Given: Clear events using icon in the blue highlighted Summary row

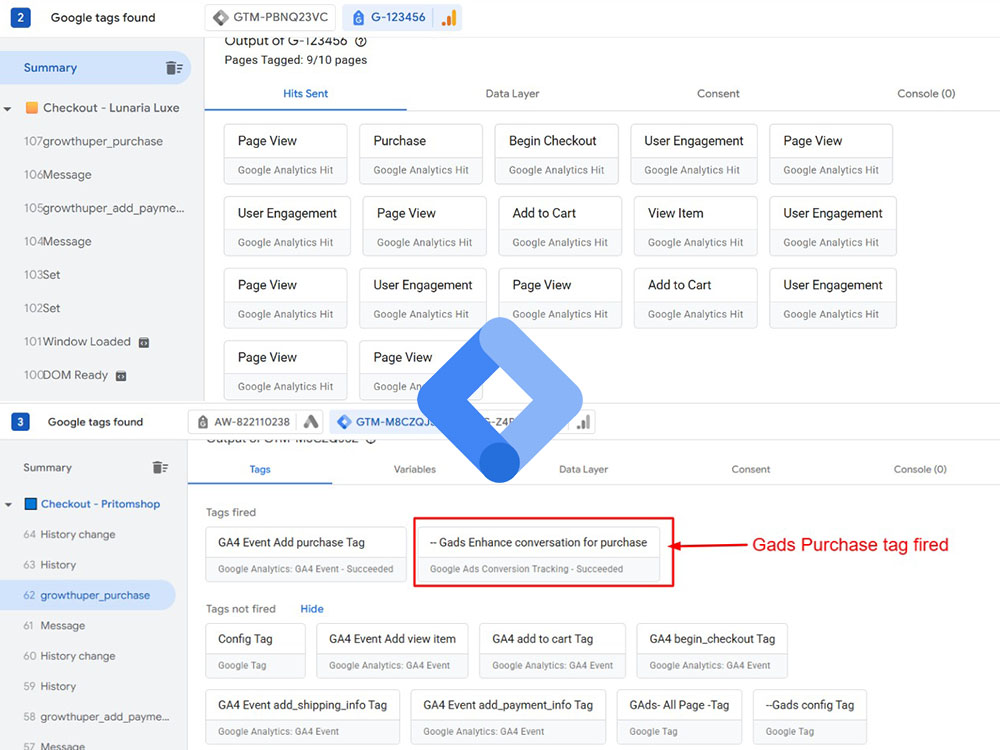Looking at the screenshot, I should pyautogui.click(x=174, y=68).
